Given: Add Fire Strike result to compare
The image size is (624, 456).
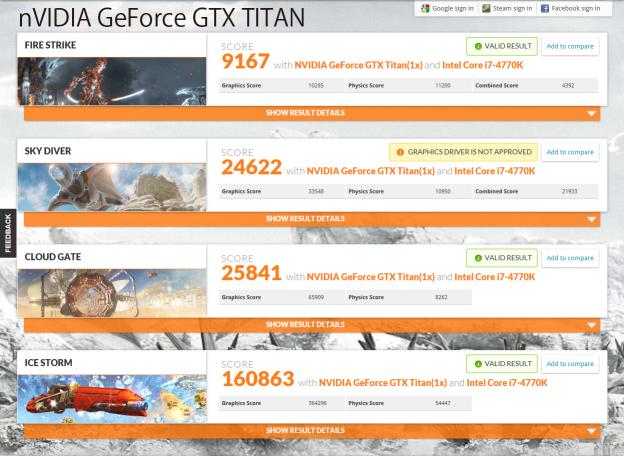Looking at the screenshot, I should click(570, 46).
